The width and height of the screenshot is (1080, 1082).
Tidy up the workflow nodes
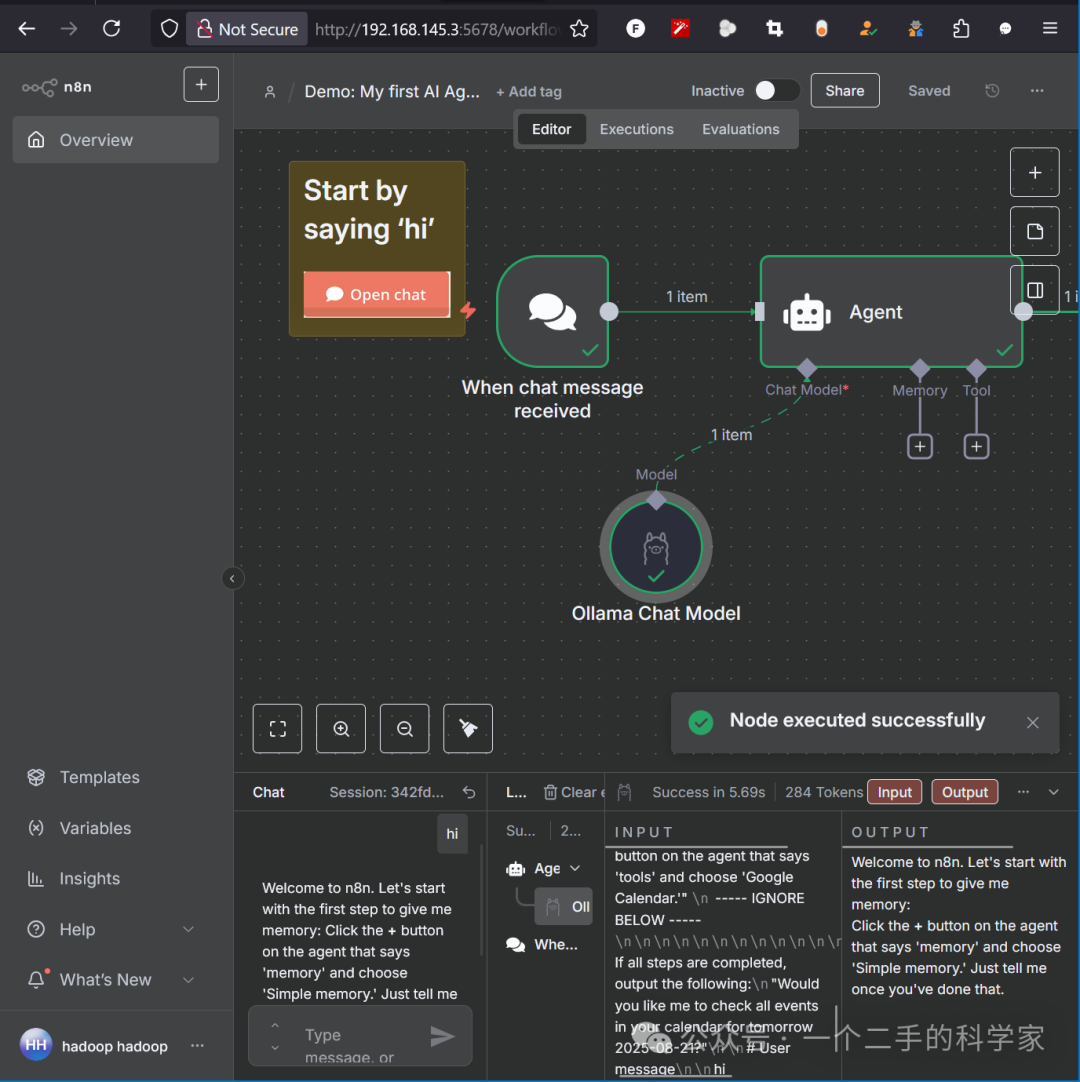[x=468, y=729]
